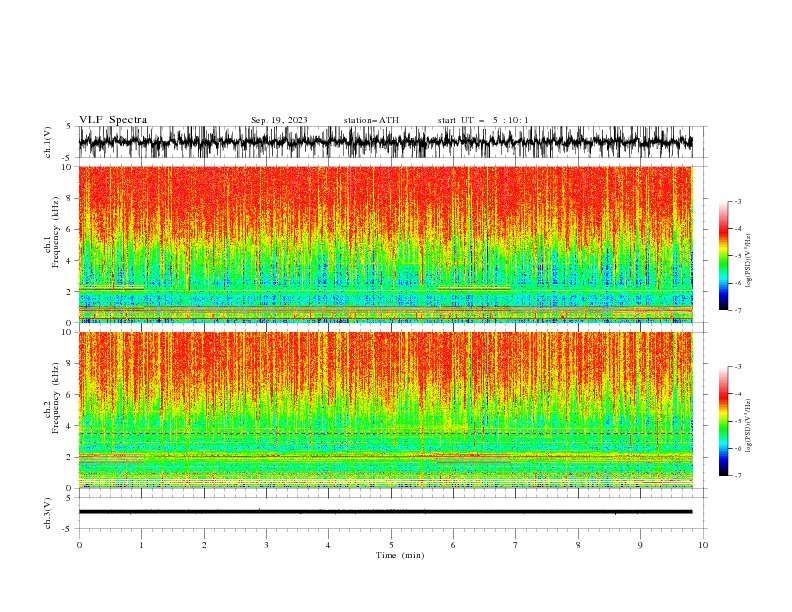Screen dimensions: 792x612
Task: Click the lower colorbar 'log(PSD)(V²/Hz)' label
Action: pyautogui.click(x=748, y=425)
